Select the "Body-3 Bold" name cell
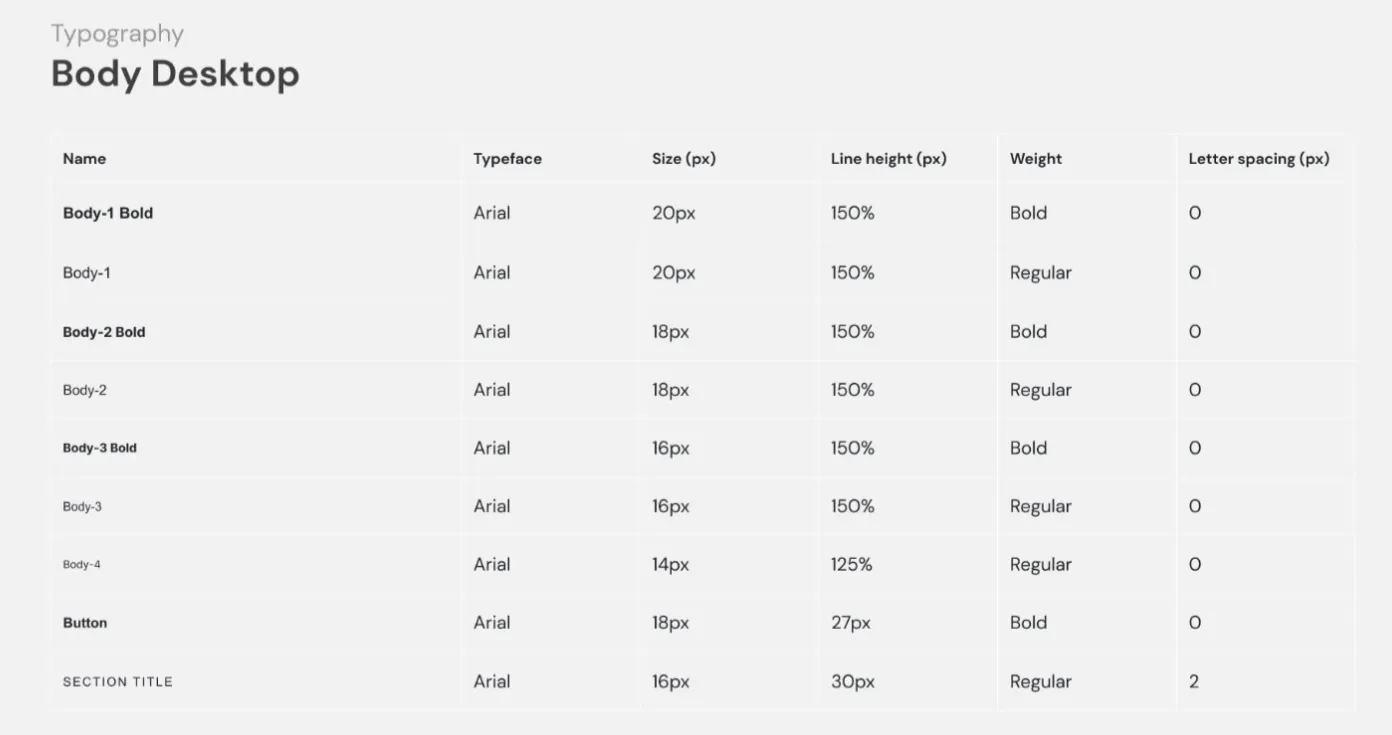The width and height of the screenshot is (1392, 735). pyautogui.click(x=100, y=448)
